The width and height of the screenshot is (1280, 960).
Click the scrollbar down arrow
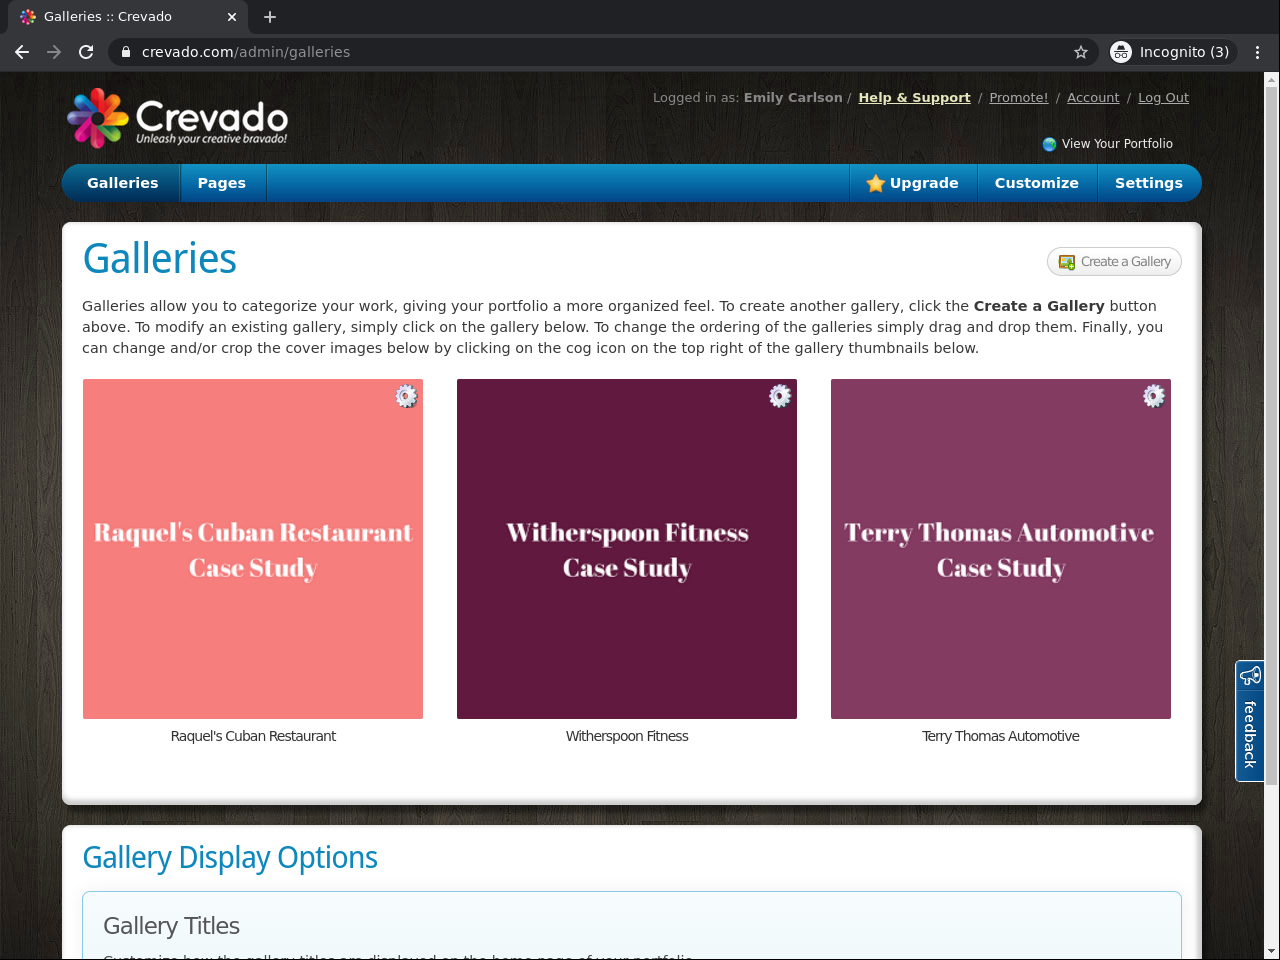tap(1272, 951)
